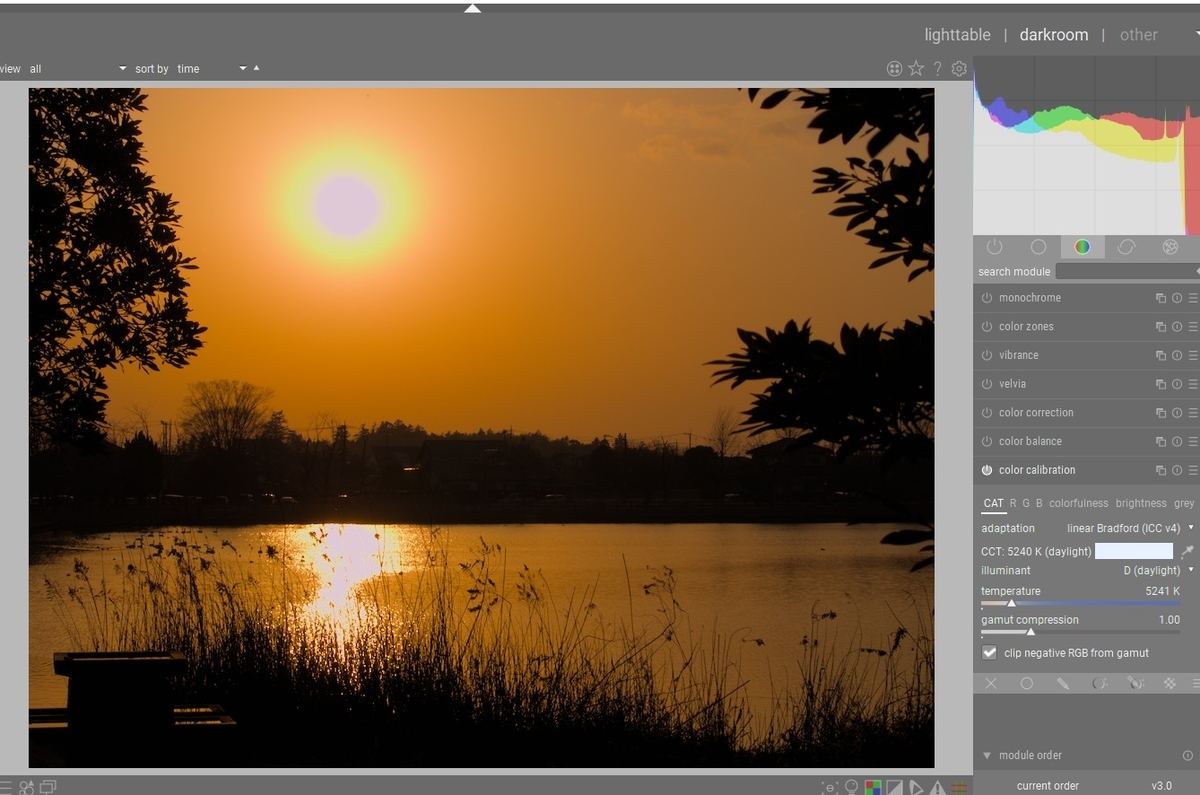Choose drawn mask pencil icon
The width and height of the screenshot is (1200, 795).
click(1063, 684)
